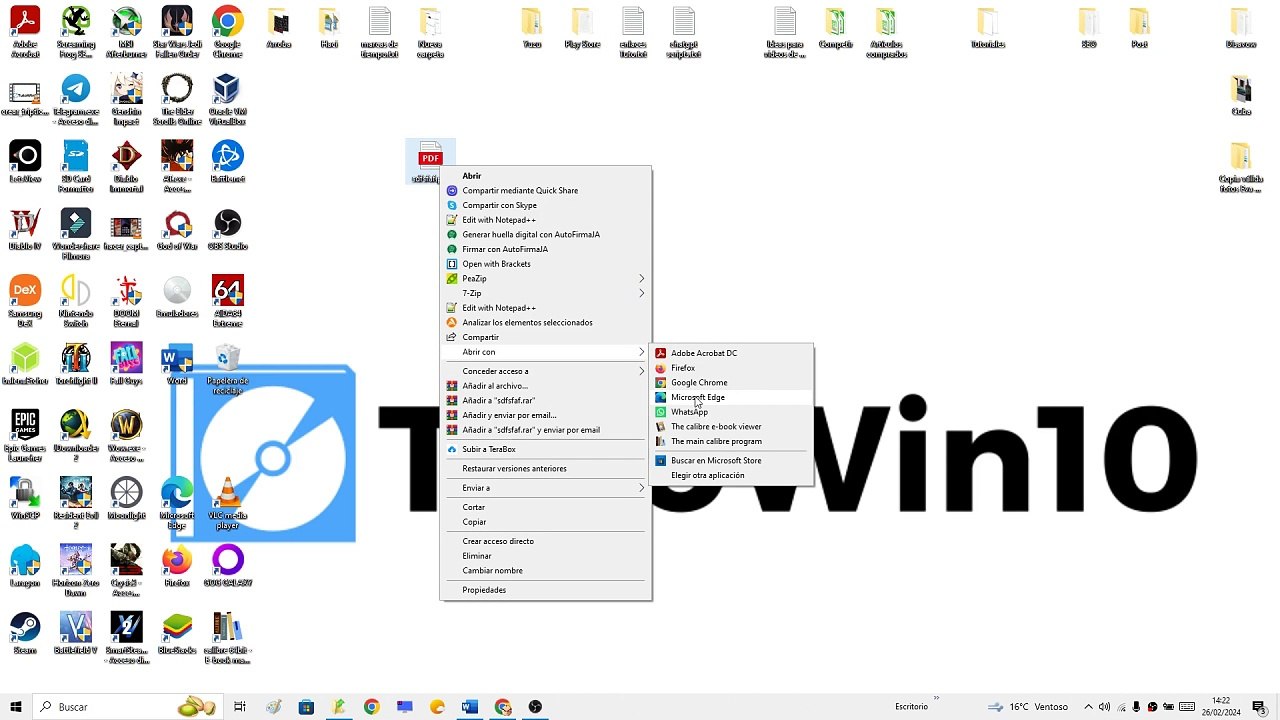Click the VLC media player desktop icon
The height and width of the screenshot is (720, 1280).
coord(228,502)
